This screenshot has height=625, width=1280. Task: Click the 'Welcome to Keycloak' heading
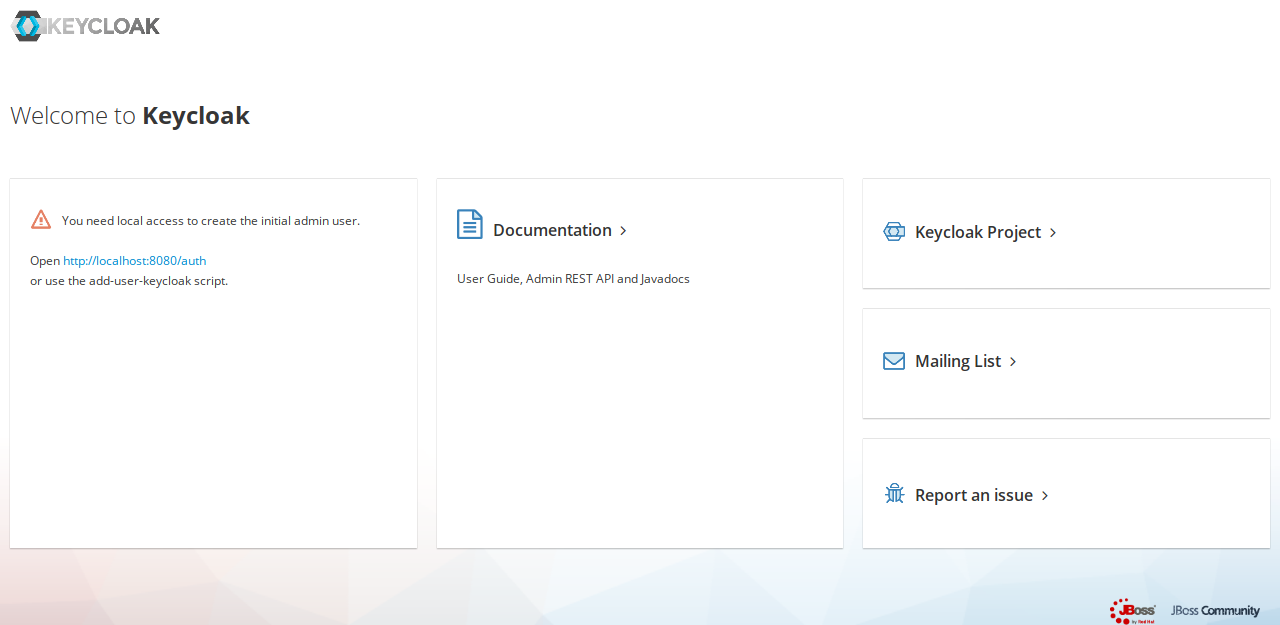[130, 116]
